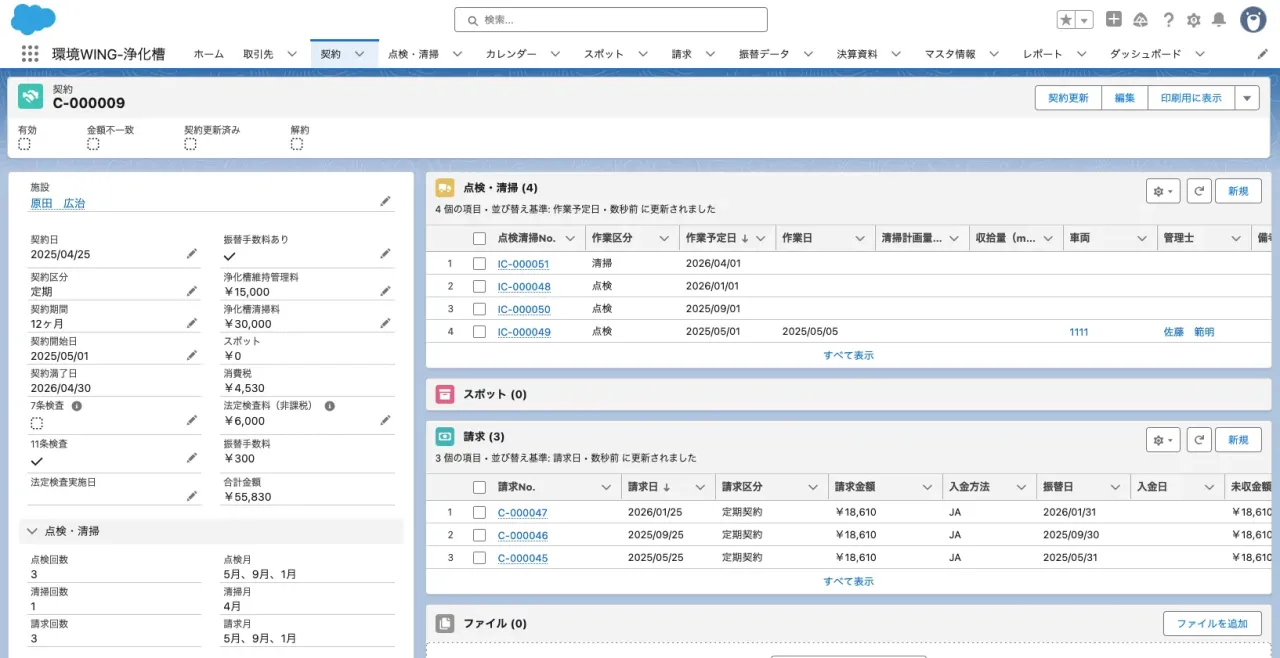The image size is (1280, 658).
Task: Open the 契約 tab dropdown chevron
Action: [x=360, y=54]
